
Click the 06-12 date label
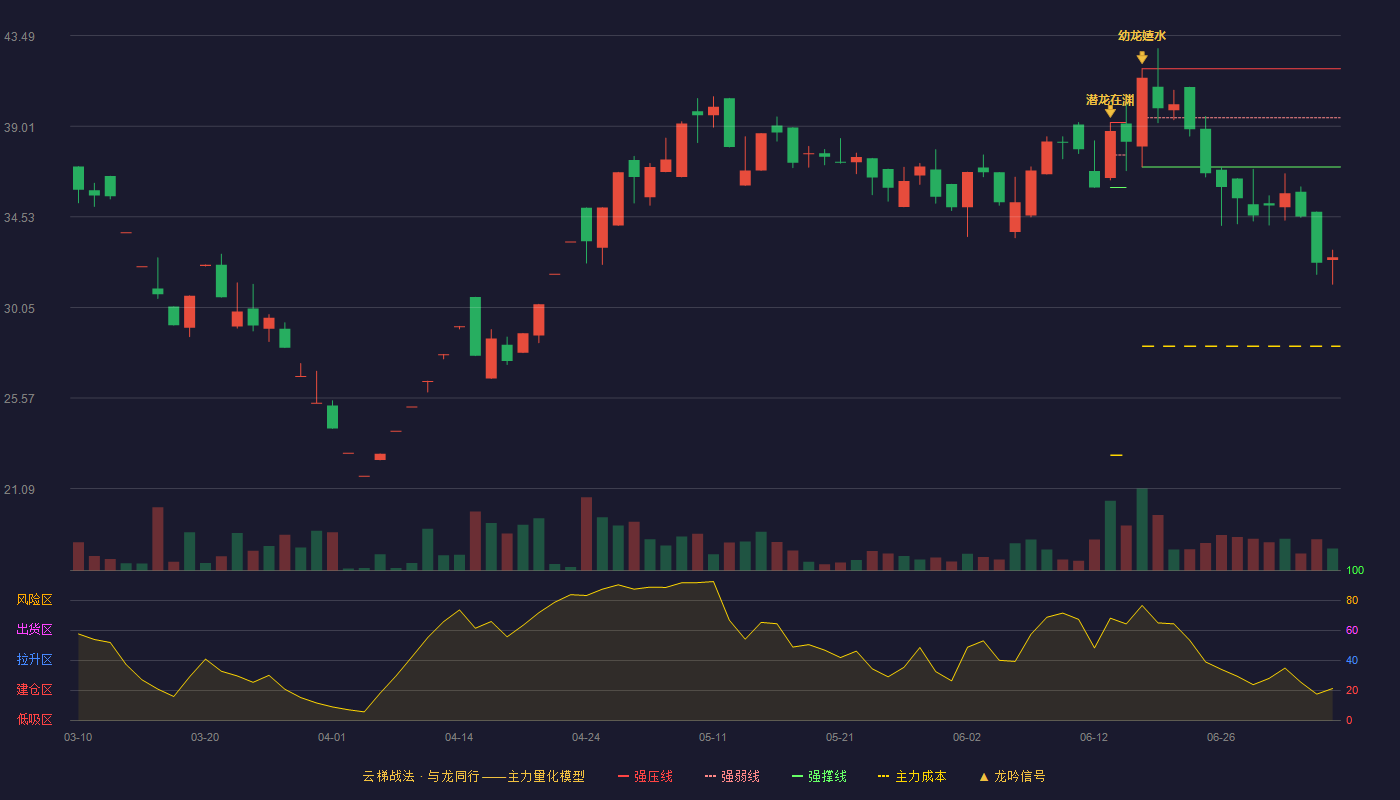point(1094,737)
